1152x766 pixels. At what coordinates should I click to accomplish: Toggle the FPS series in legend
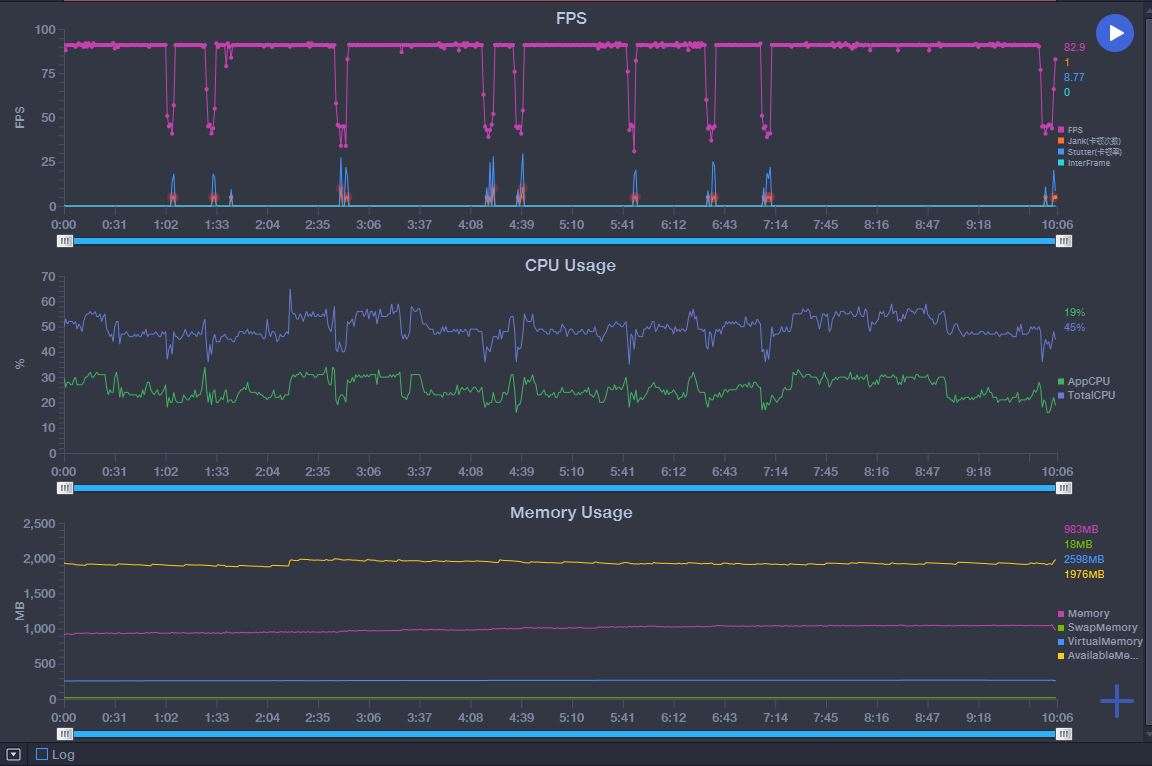click(x=1075, y=130)
